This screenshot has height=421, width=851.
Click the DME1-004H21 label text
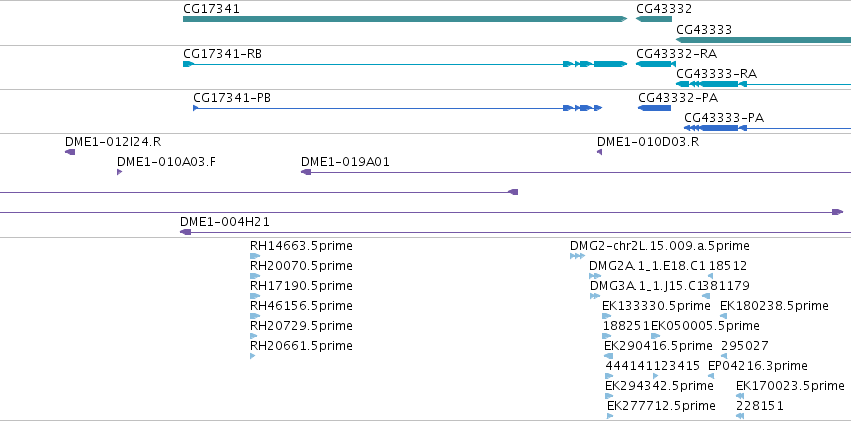225,222
